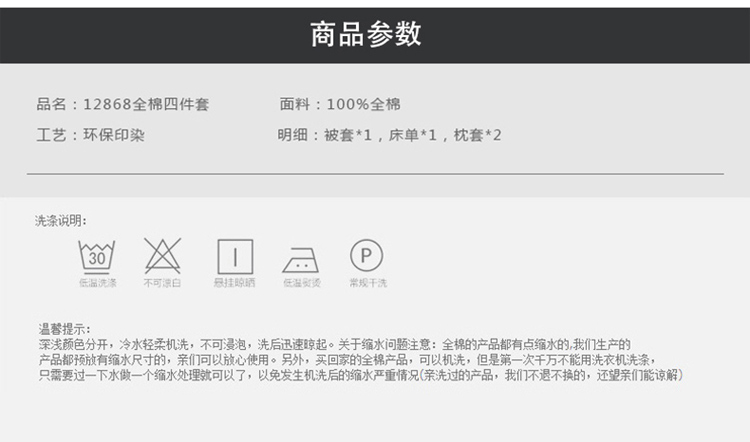The width and height of the screenshot is (750, 442).
Task: Select product name 12868全棉四件套
Action: pos(123,104)
